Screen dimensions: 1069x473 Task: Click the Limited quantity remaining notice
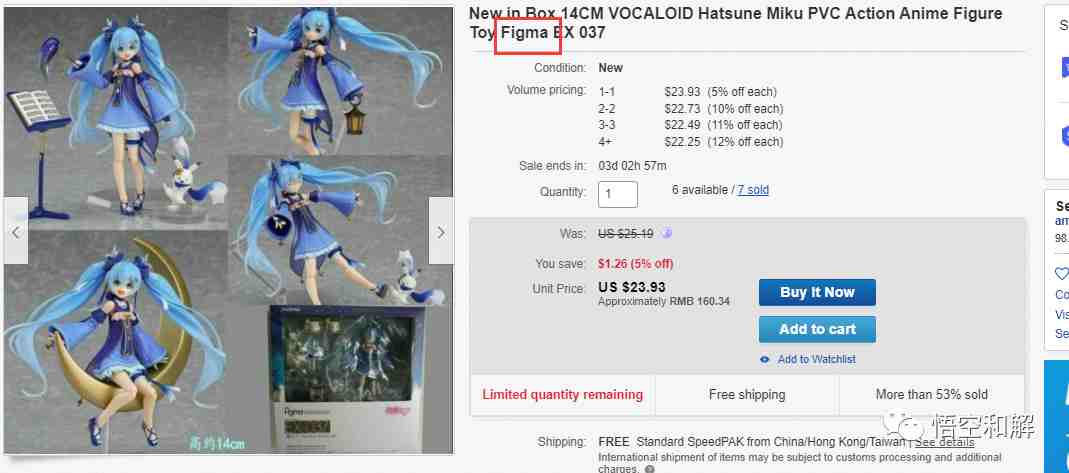(x=562, y=395)
